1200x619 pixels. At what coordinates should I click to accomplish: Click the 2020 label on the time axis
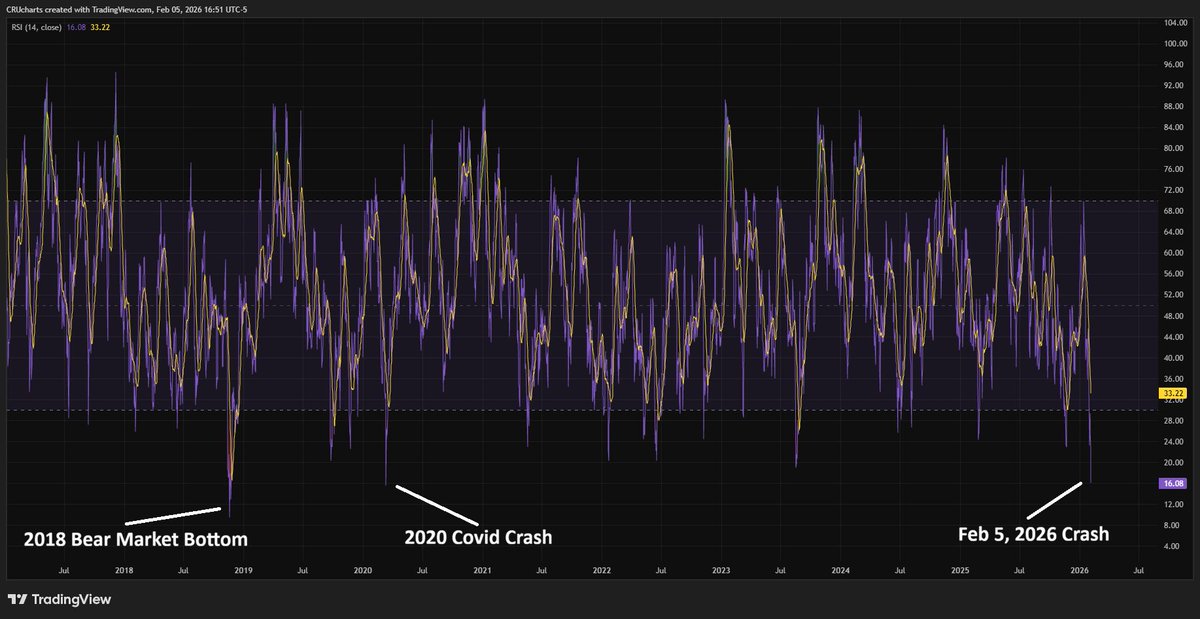point(362,571)
